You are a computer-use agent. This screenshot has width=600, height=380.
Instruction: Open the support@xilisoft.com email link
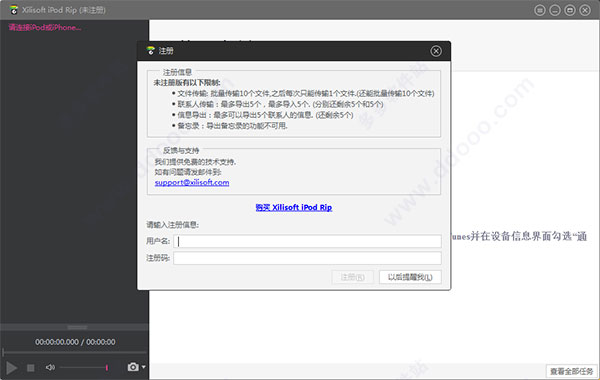[x=192, y=183]
